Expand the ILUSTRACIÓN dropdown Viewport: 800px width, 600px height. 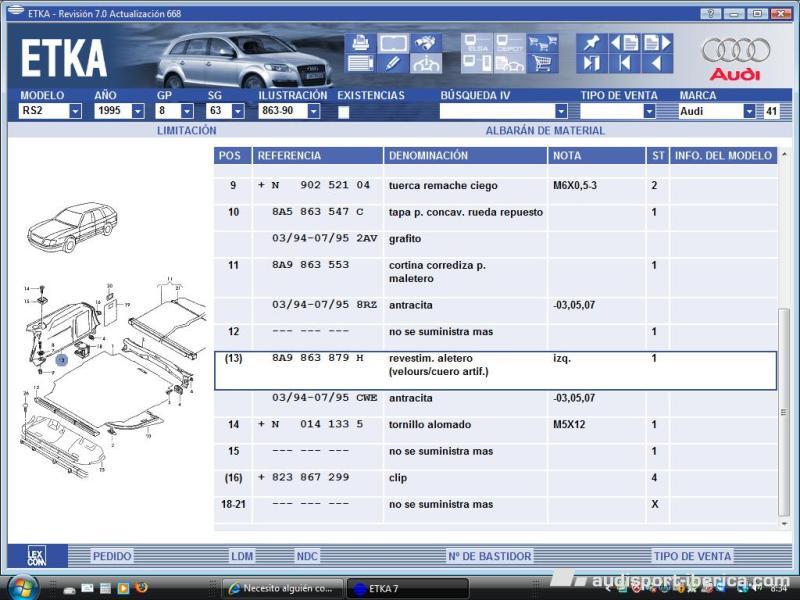[314, 111]
